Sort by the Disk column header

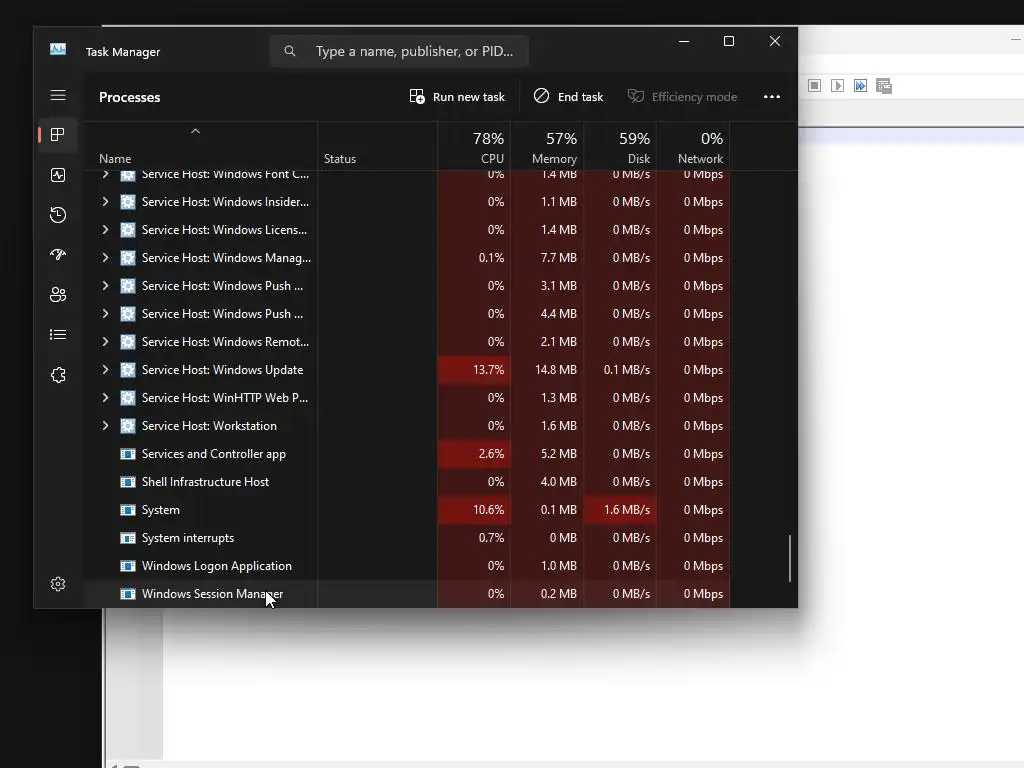pos(620,146)
